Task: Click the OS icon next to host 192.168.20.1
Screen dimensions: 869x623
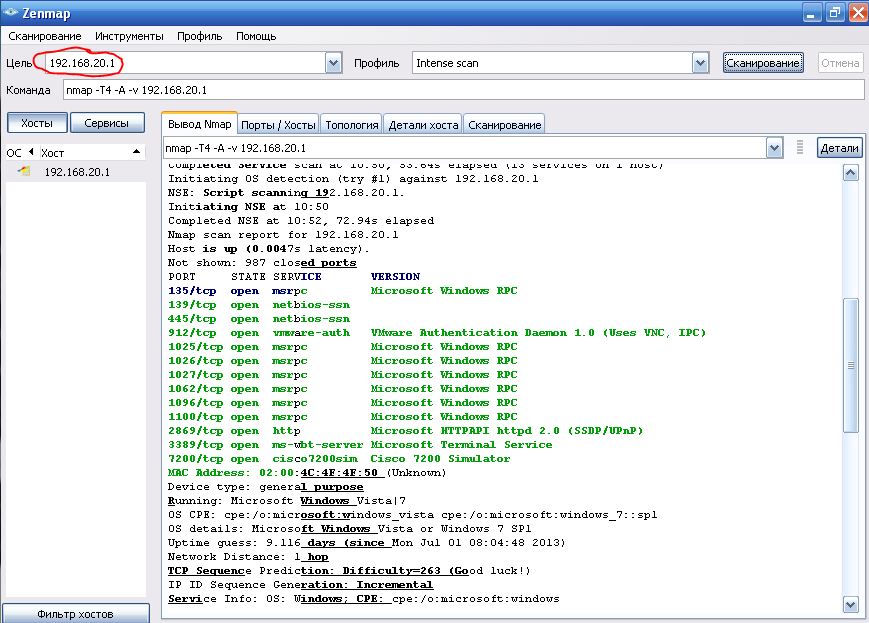Action: [x=24, y=171]
